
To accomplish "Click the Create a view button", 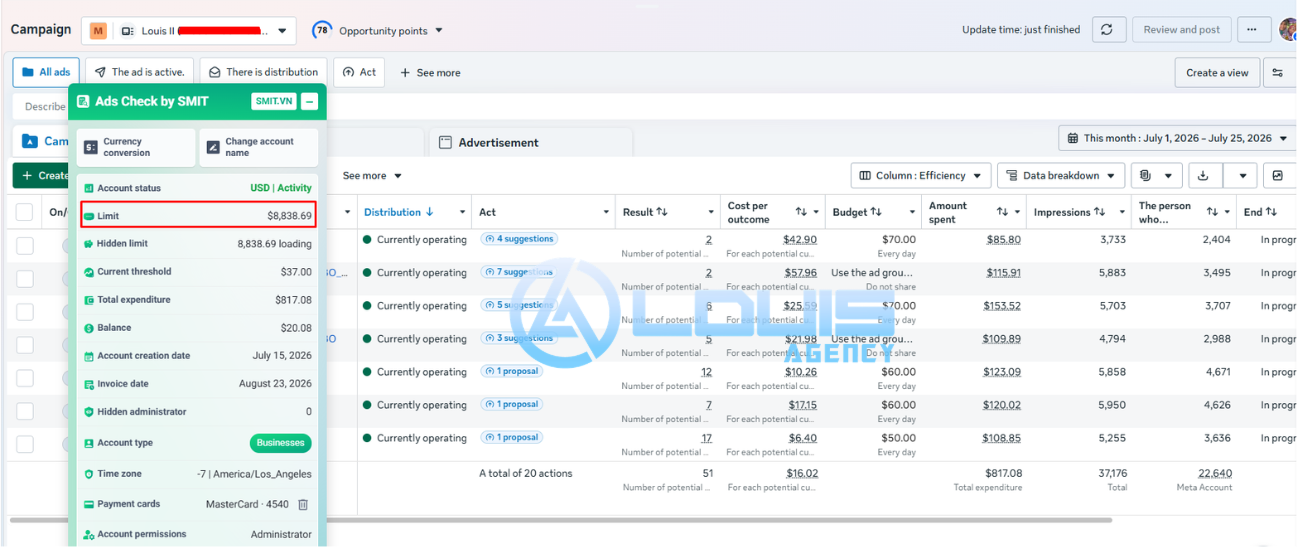I will click(1217, 73).
